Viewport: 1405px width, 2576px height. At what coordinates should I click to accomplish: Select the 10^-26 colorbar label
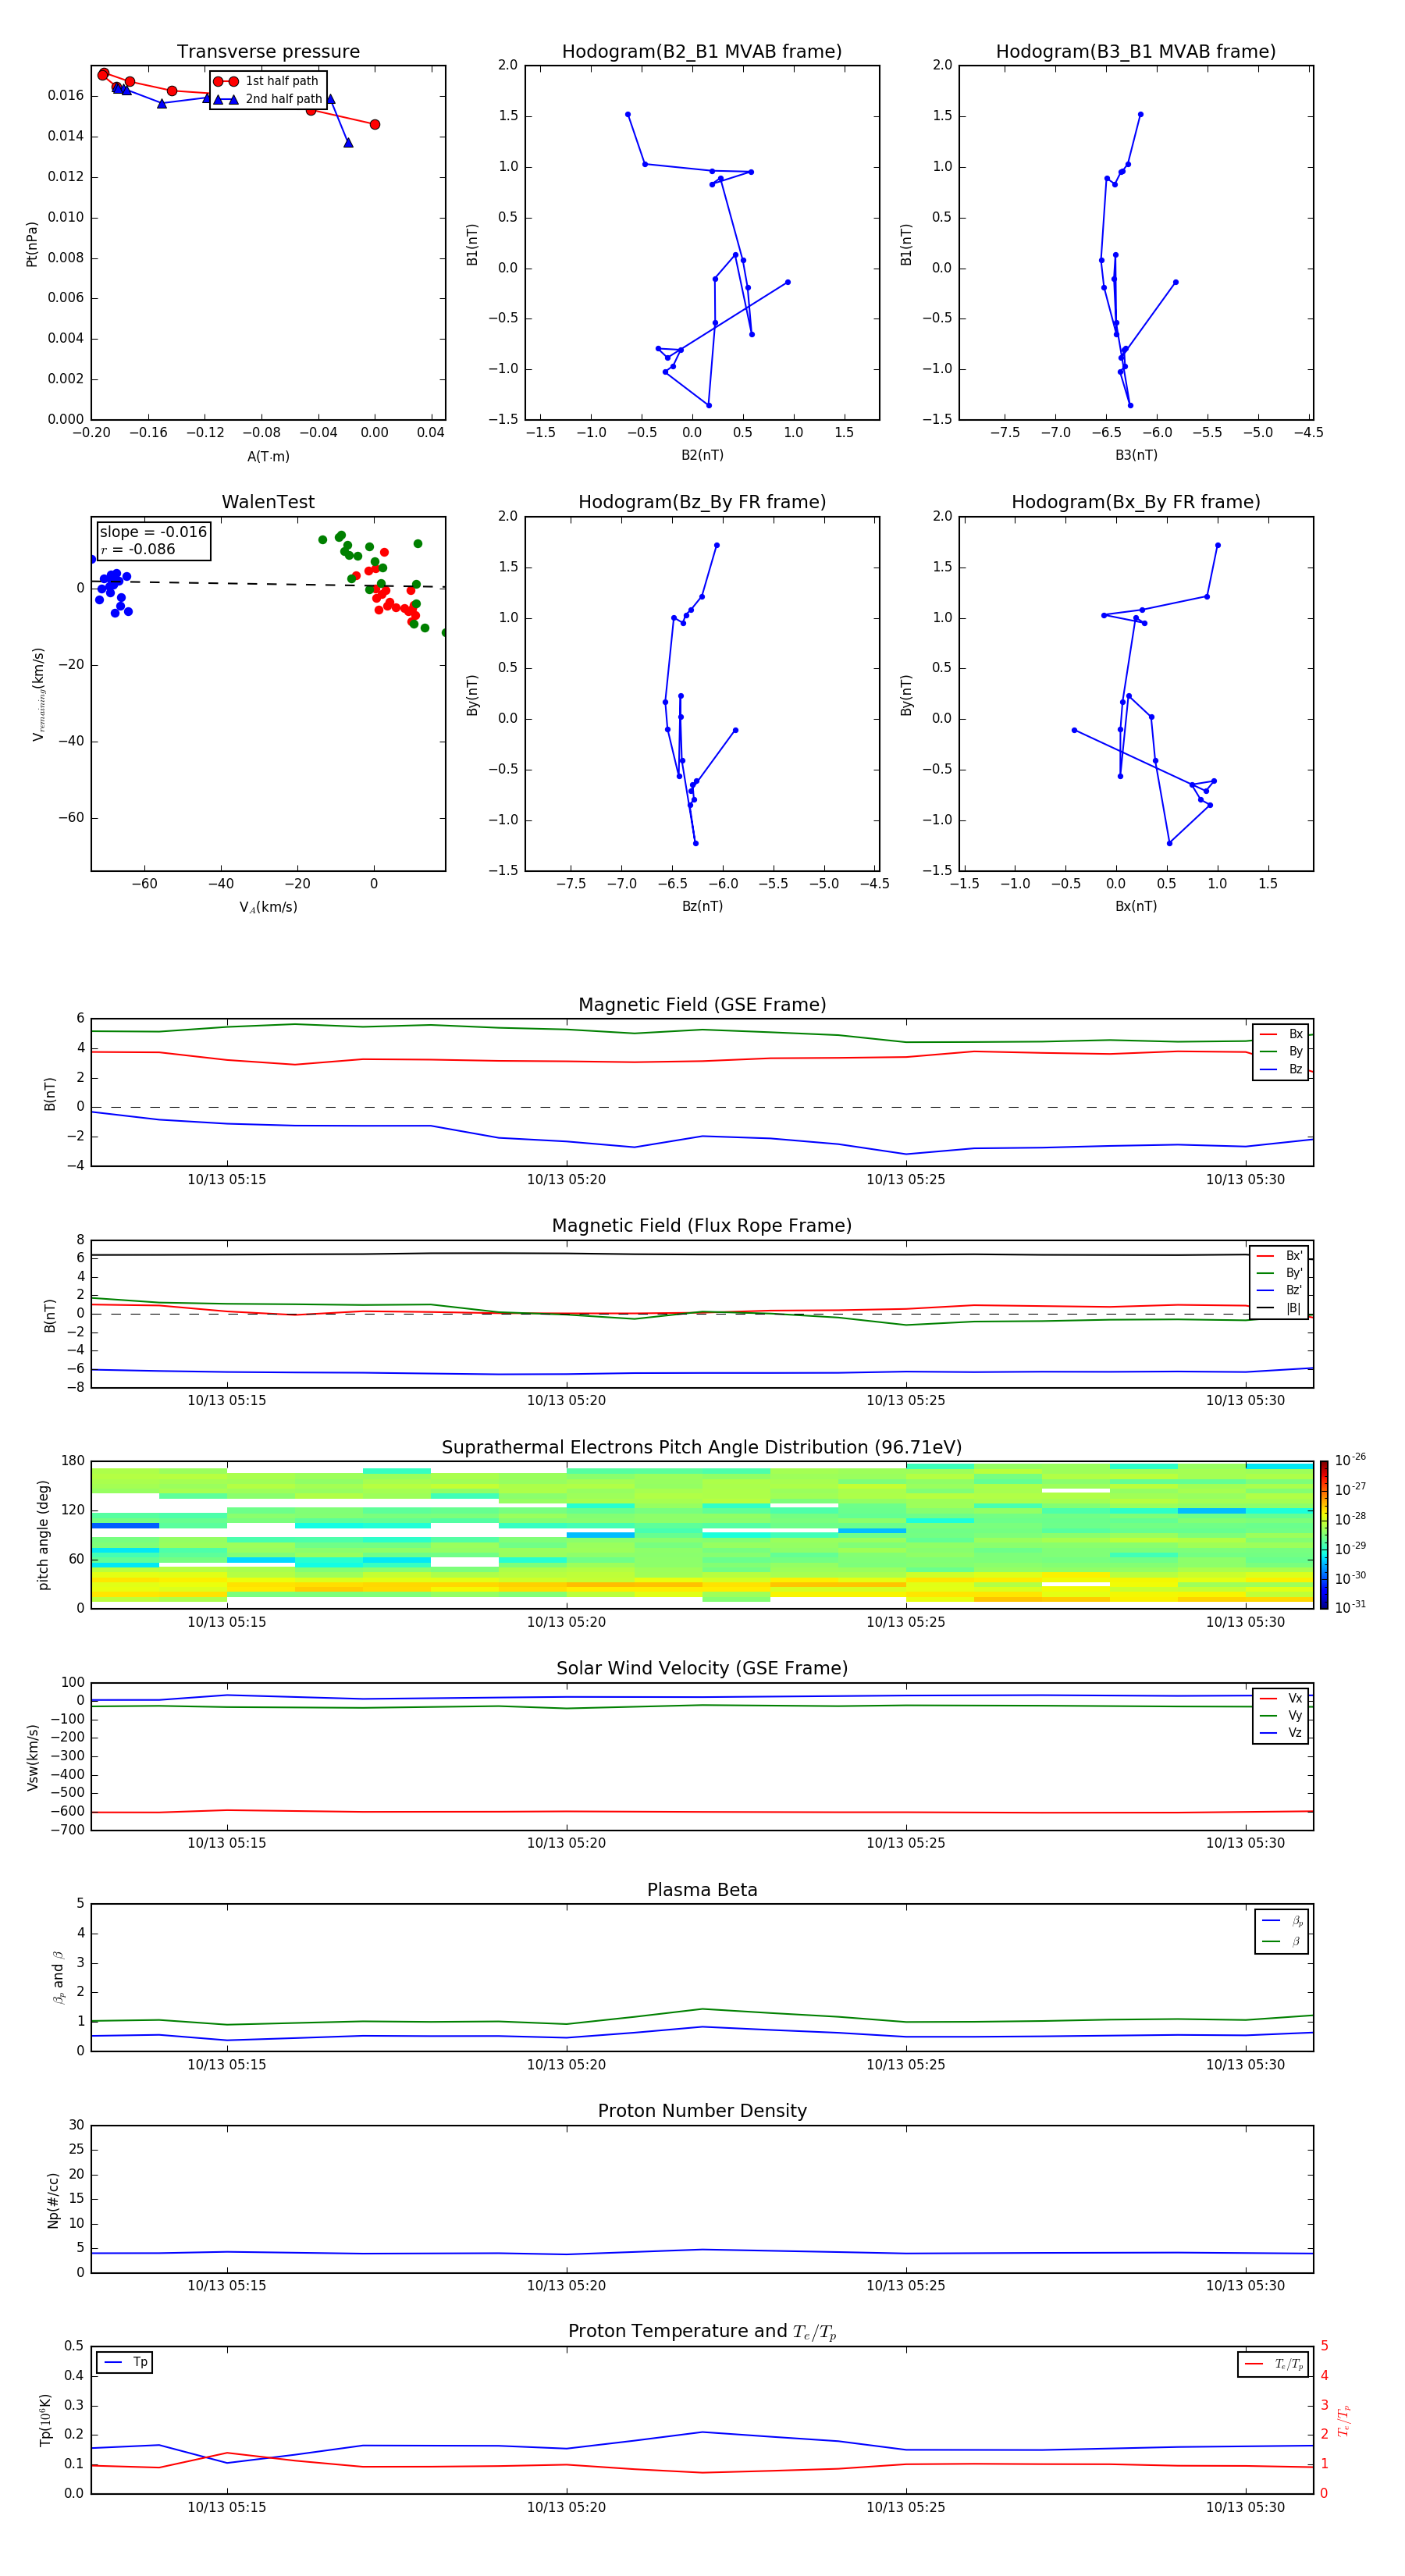tap(1350, 1460)
